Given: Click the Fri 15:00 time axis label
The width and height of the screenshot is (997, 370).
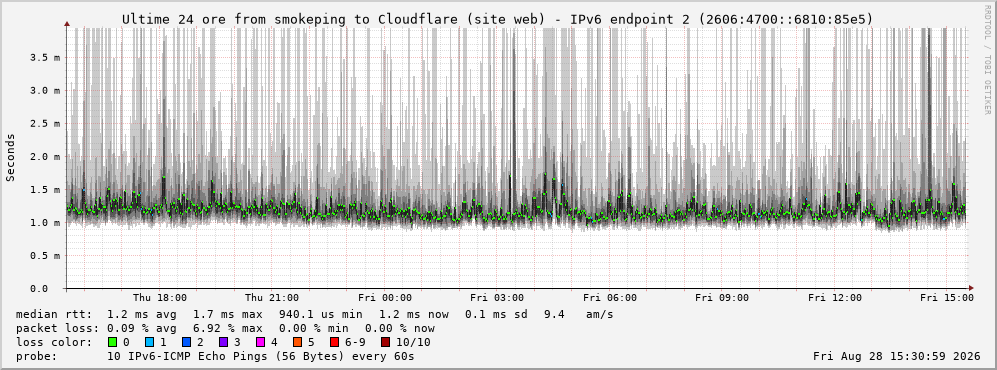Looking at the screenshot, I should coord(947,298).
